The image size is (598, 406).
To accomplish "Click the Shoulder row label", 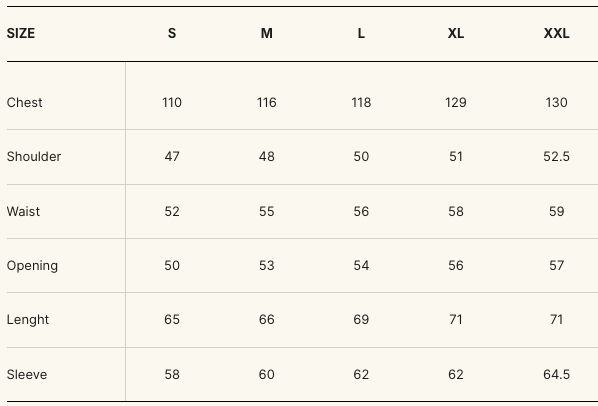I will click(34, 157).
